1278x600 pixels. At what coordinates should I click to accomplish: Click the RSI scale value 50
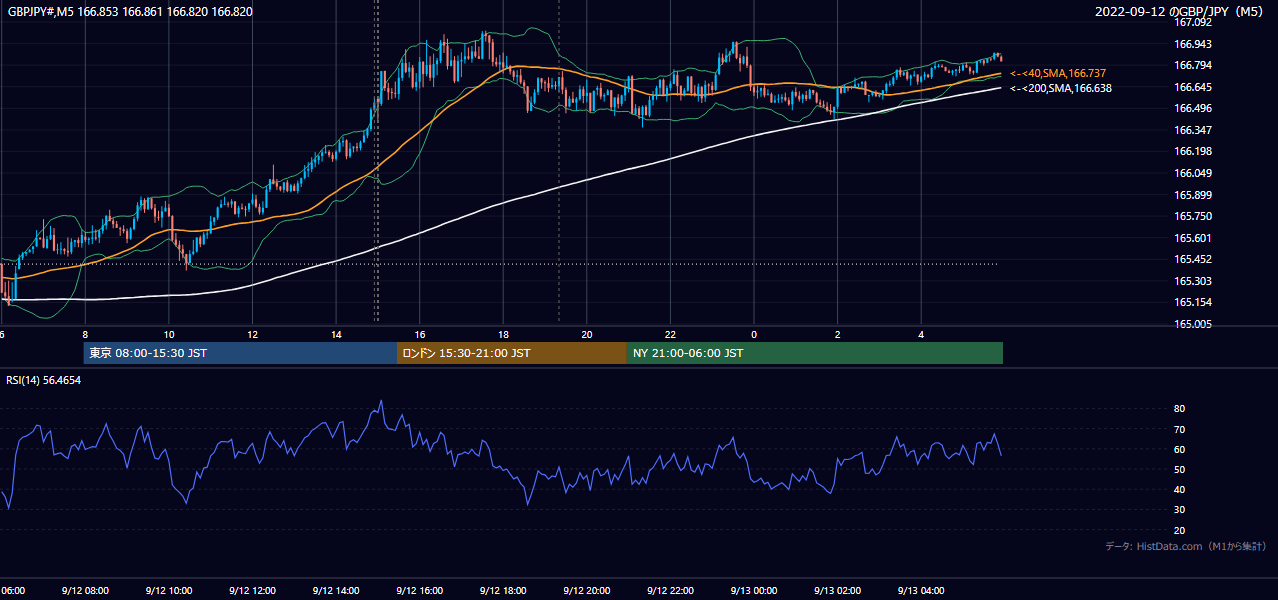[x=1180, y=469]
